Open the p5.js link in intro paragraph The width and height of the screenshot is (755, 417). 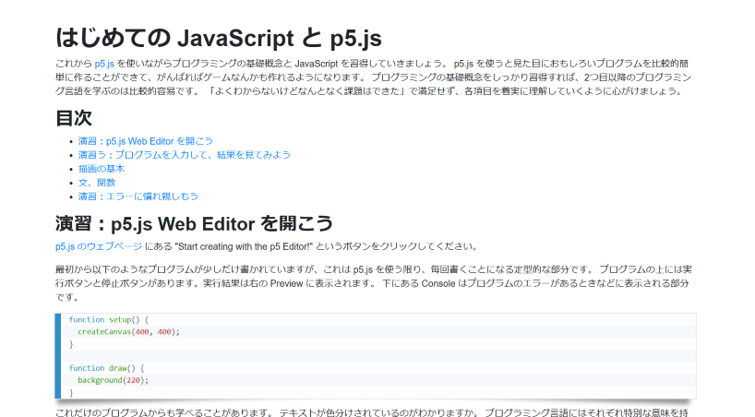(105, 64)
